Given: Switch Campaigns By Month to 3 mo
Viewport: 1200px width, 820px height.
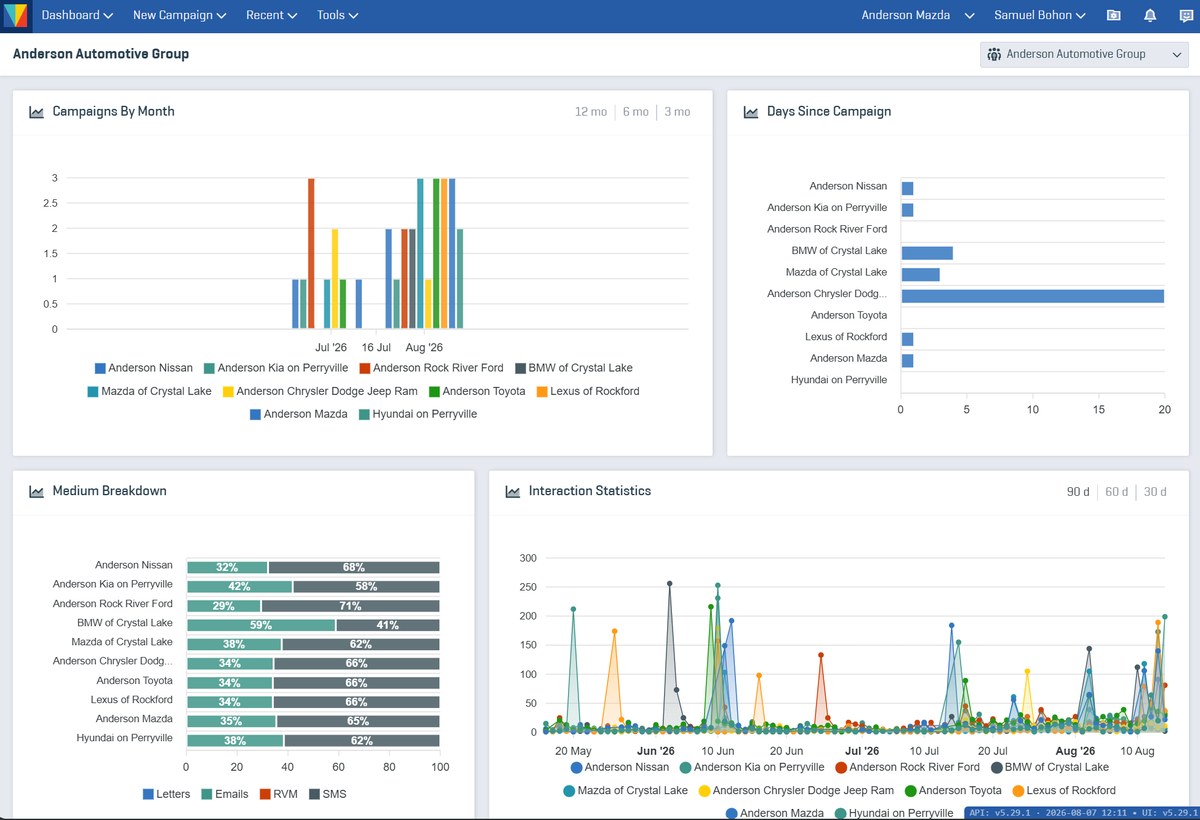Looking at the screenshot, I should pyautogui.click(x=677, y=112).
